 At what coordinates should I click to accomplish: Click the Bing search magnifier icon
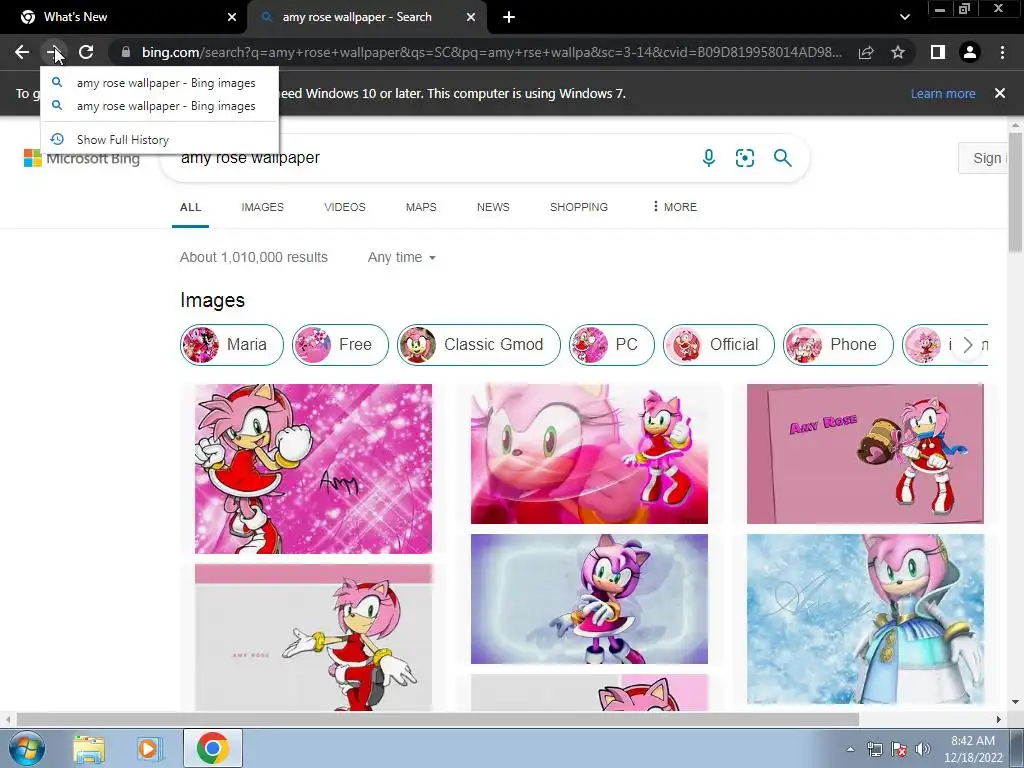pyautogui.click(x=782, y=157)
